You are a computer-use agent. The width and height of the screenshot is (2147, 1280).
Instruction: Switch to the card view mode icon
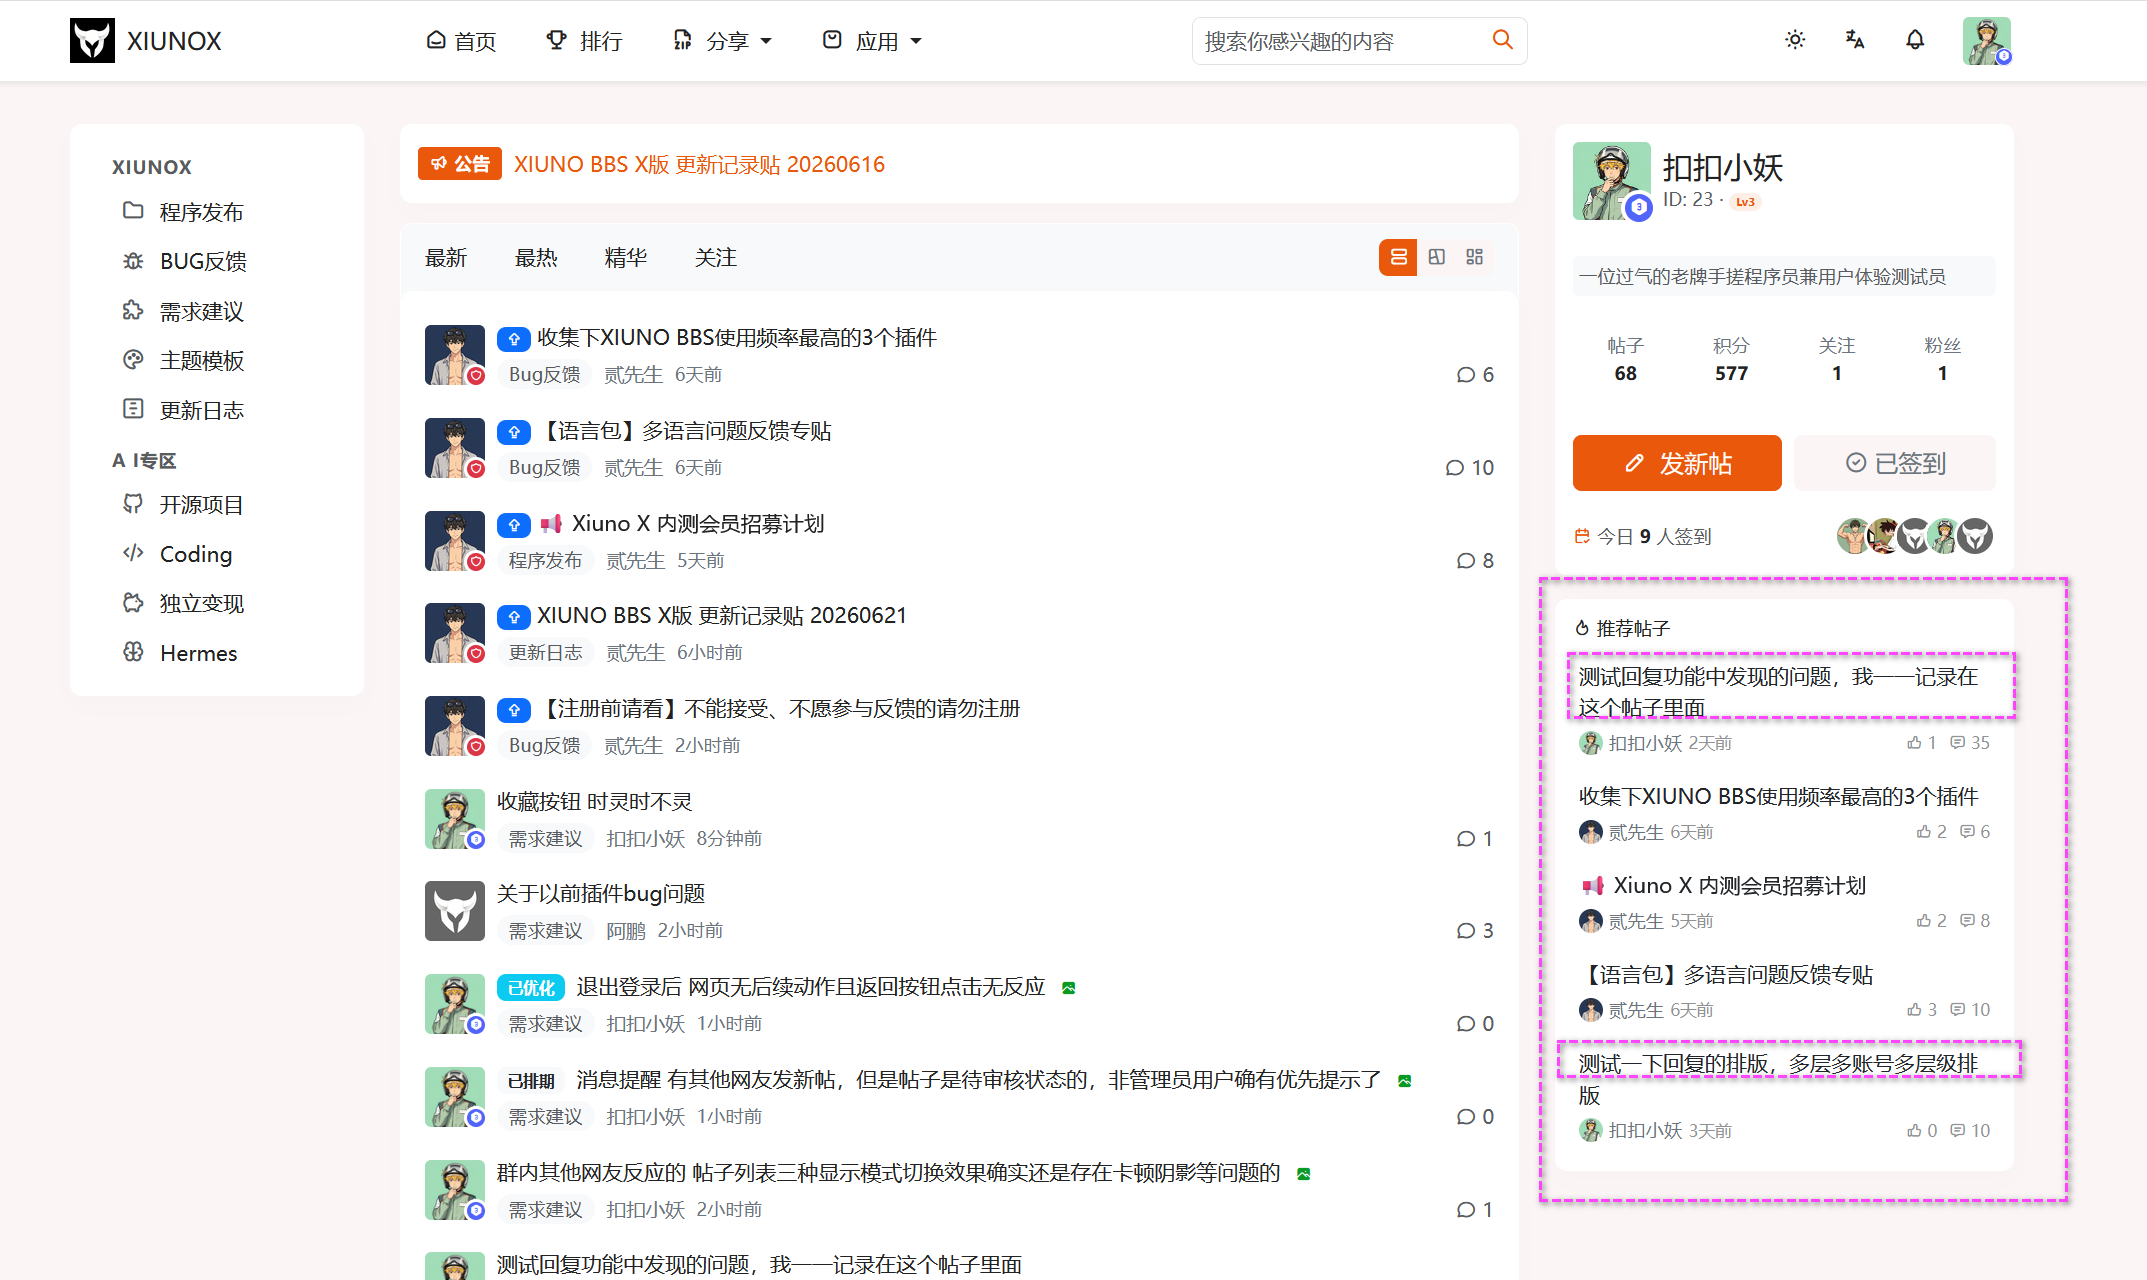coord(1437,257)
